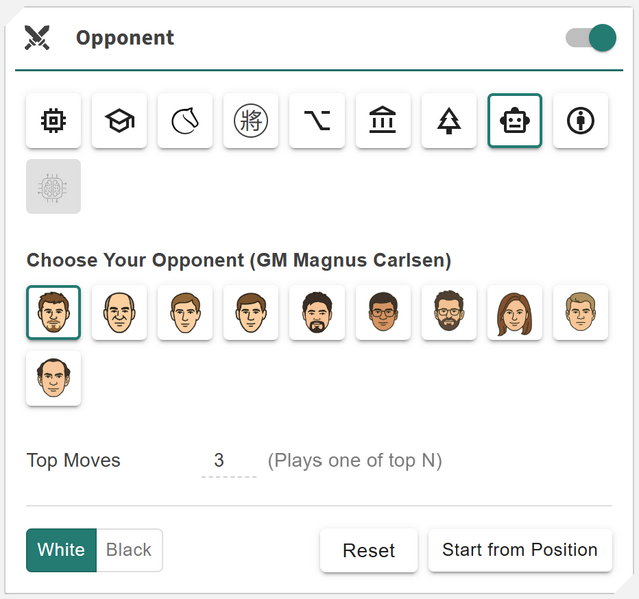This screenshot has width=639, height=599.
Task: Choose the opponent avatar in the second row
Action: pos(53,379)
